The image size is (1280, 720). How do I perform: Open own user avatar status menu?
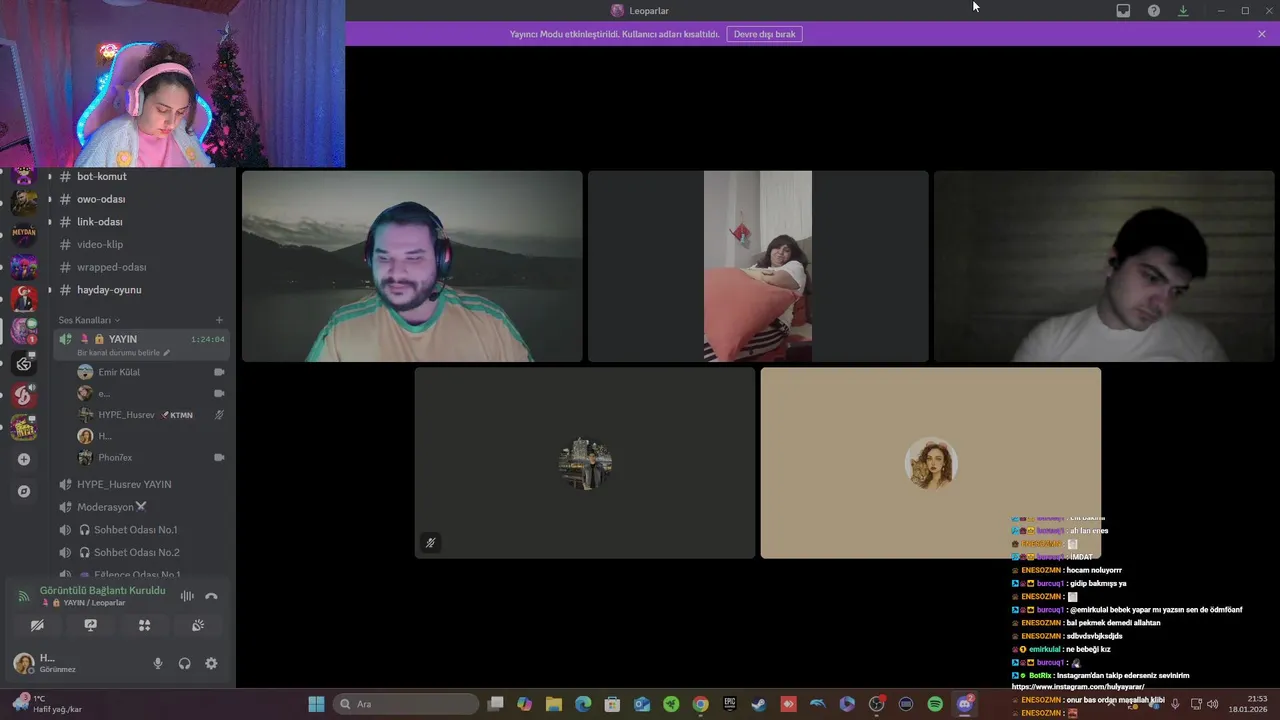pyautogui.click(x=24, y=663)
